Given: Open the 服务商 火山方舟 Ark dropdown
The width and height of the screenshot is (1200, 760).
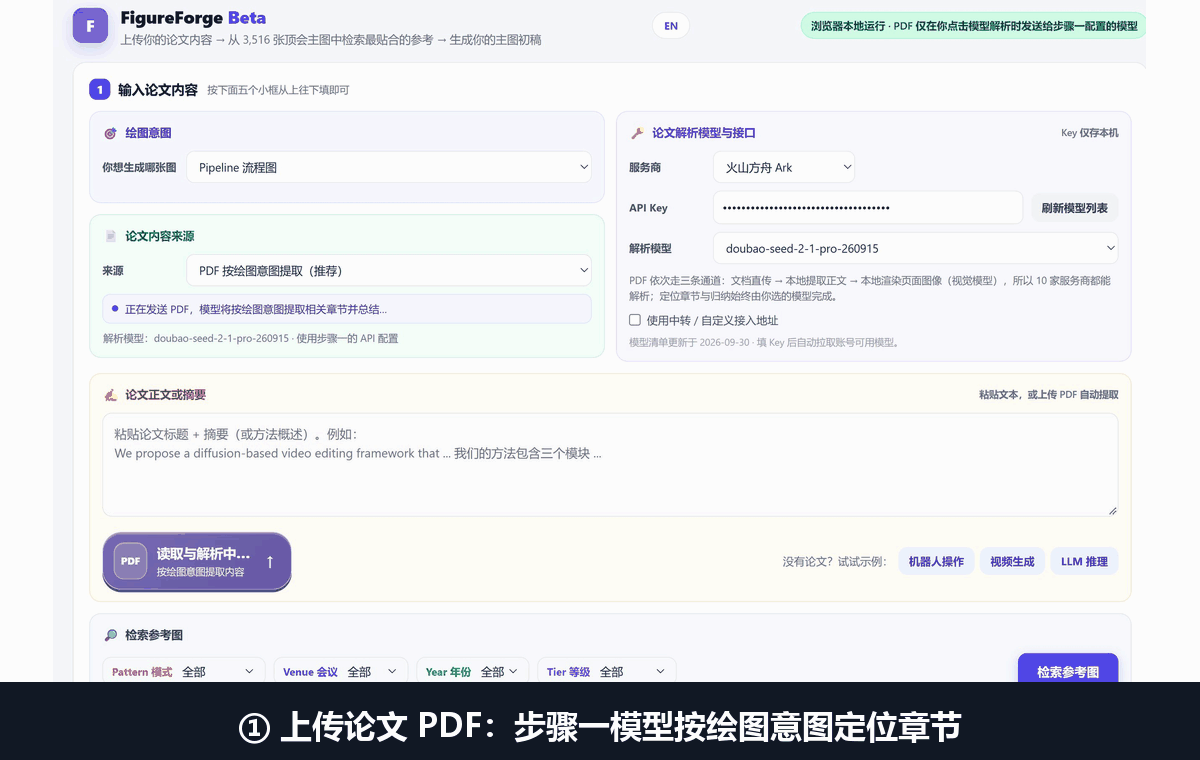Looking at the screenshot, I should click(784, 167).
